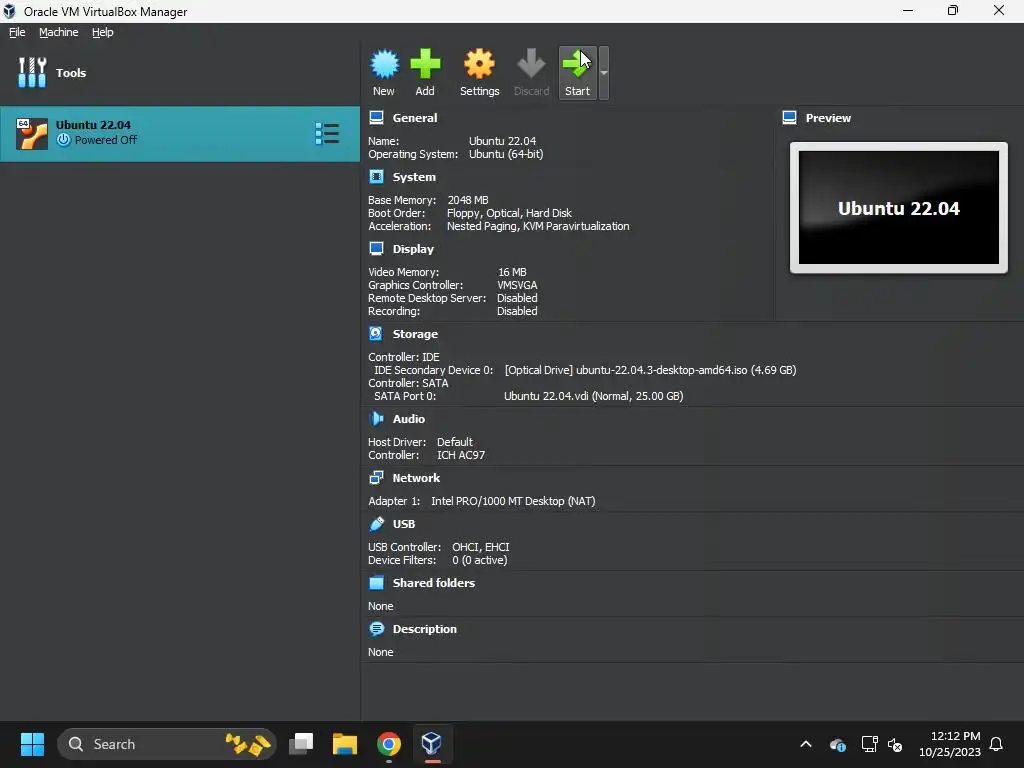Image resolution: width=1024 pixels, height=768 pixels.
Task: Click the Discard toolbar icon
Action: (531, 64)
